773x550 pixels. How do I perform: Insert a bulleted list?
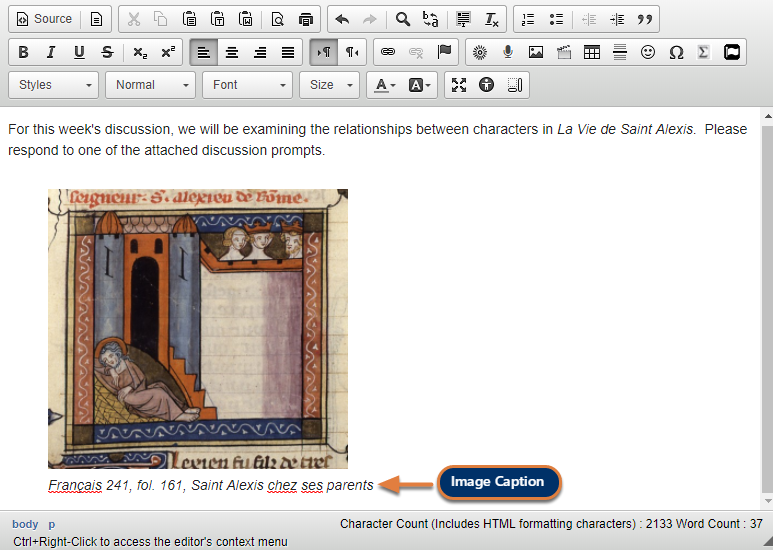[556, 19]
